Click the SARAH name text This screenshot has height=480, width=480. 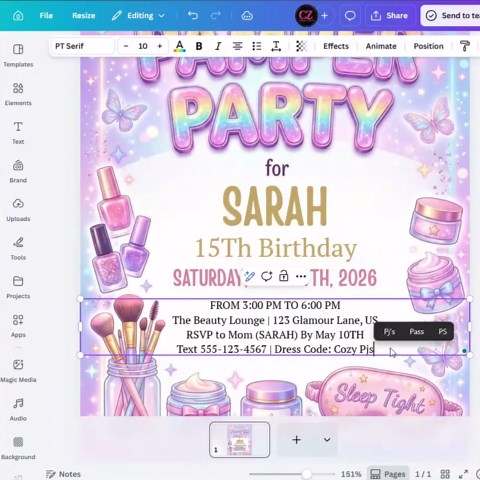[275, 207]
